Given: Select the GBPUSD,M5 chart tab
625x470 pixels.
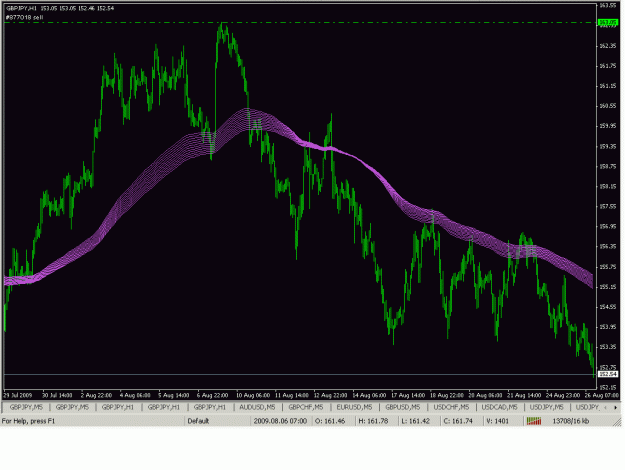Looking at the screenshot, I should coord(403,407).
